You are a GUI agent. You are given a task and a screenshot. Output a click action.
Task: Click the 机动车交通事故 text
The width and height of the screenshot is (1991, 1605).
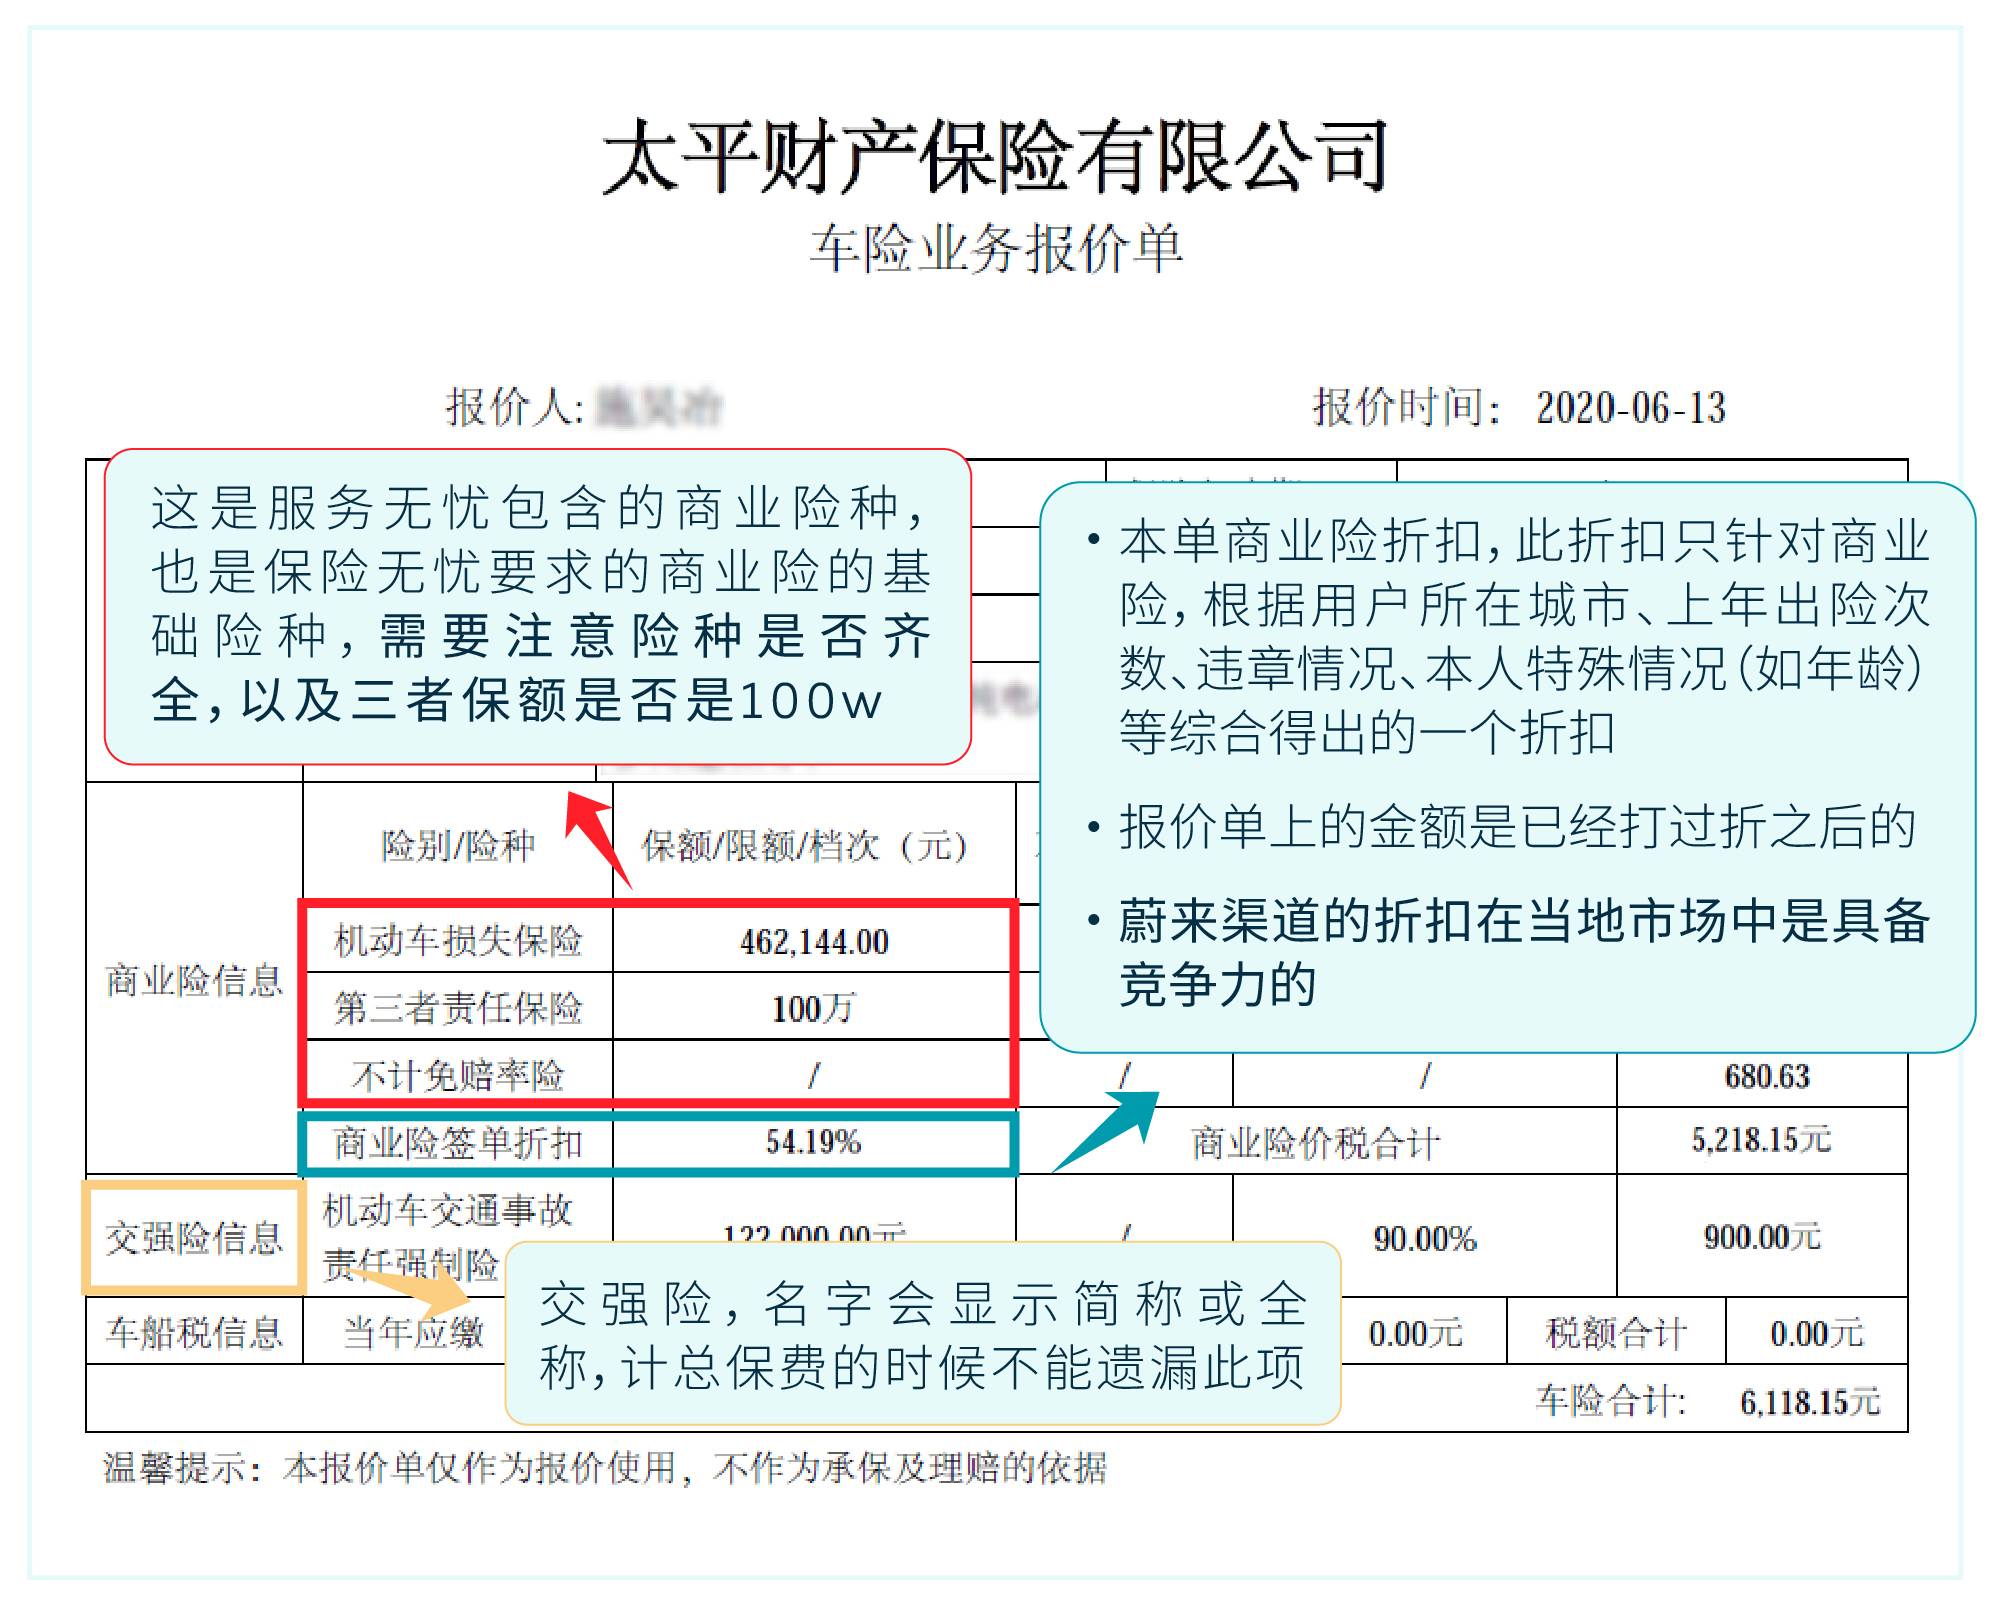click(x=447, y=1211)
